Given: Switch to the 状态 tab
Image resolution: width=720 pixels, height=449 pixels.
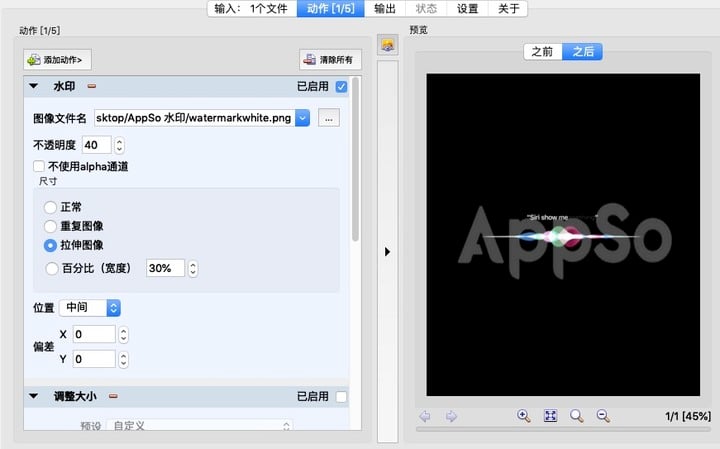Looking at the screenshot, I should (426, 9).
